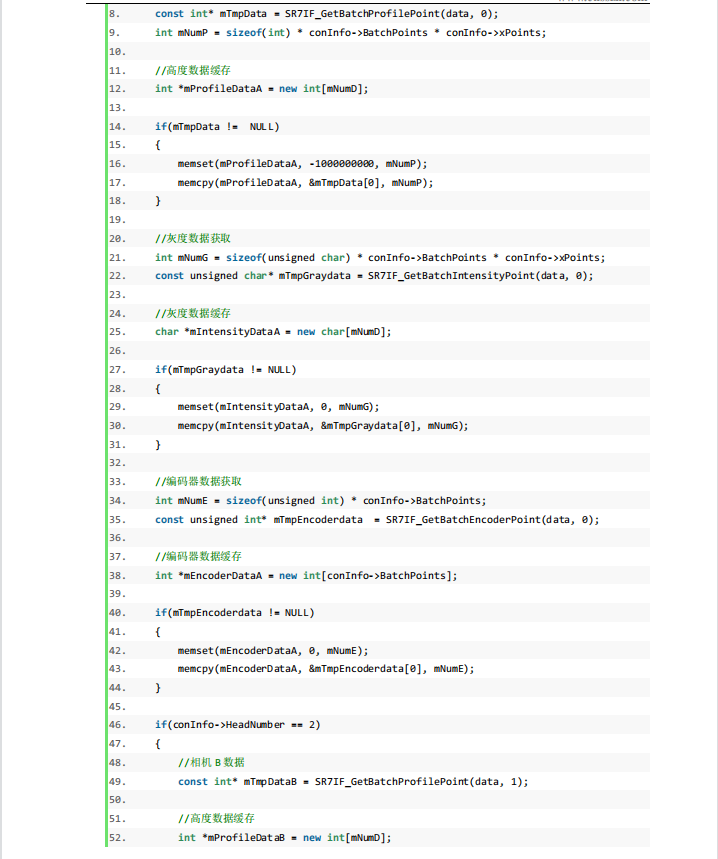
Task: Click line number 10.
Action: coord(117,51)
